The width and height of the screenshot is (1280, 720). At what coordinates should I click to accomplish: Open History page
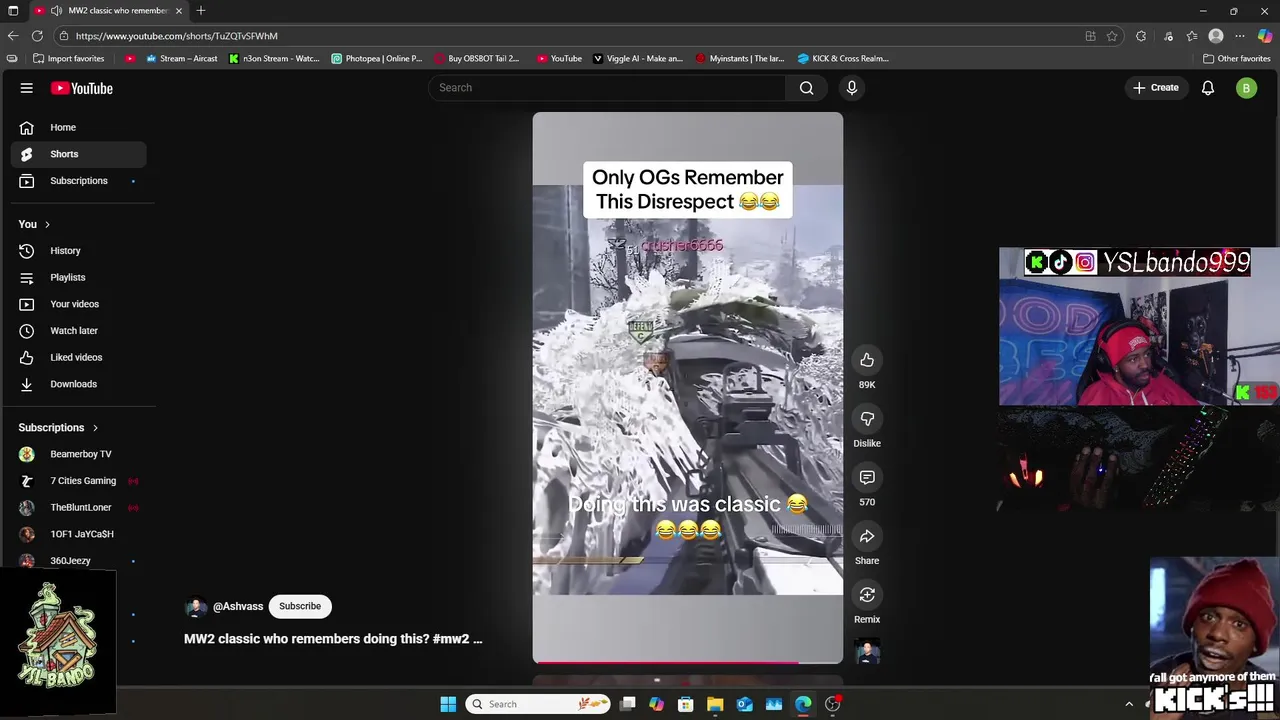coord(78,251)
